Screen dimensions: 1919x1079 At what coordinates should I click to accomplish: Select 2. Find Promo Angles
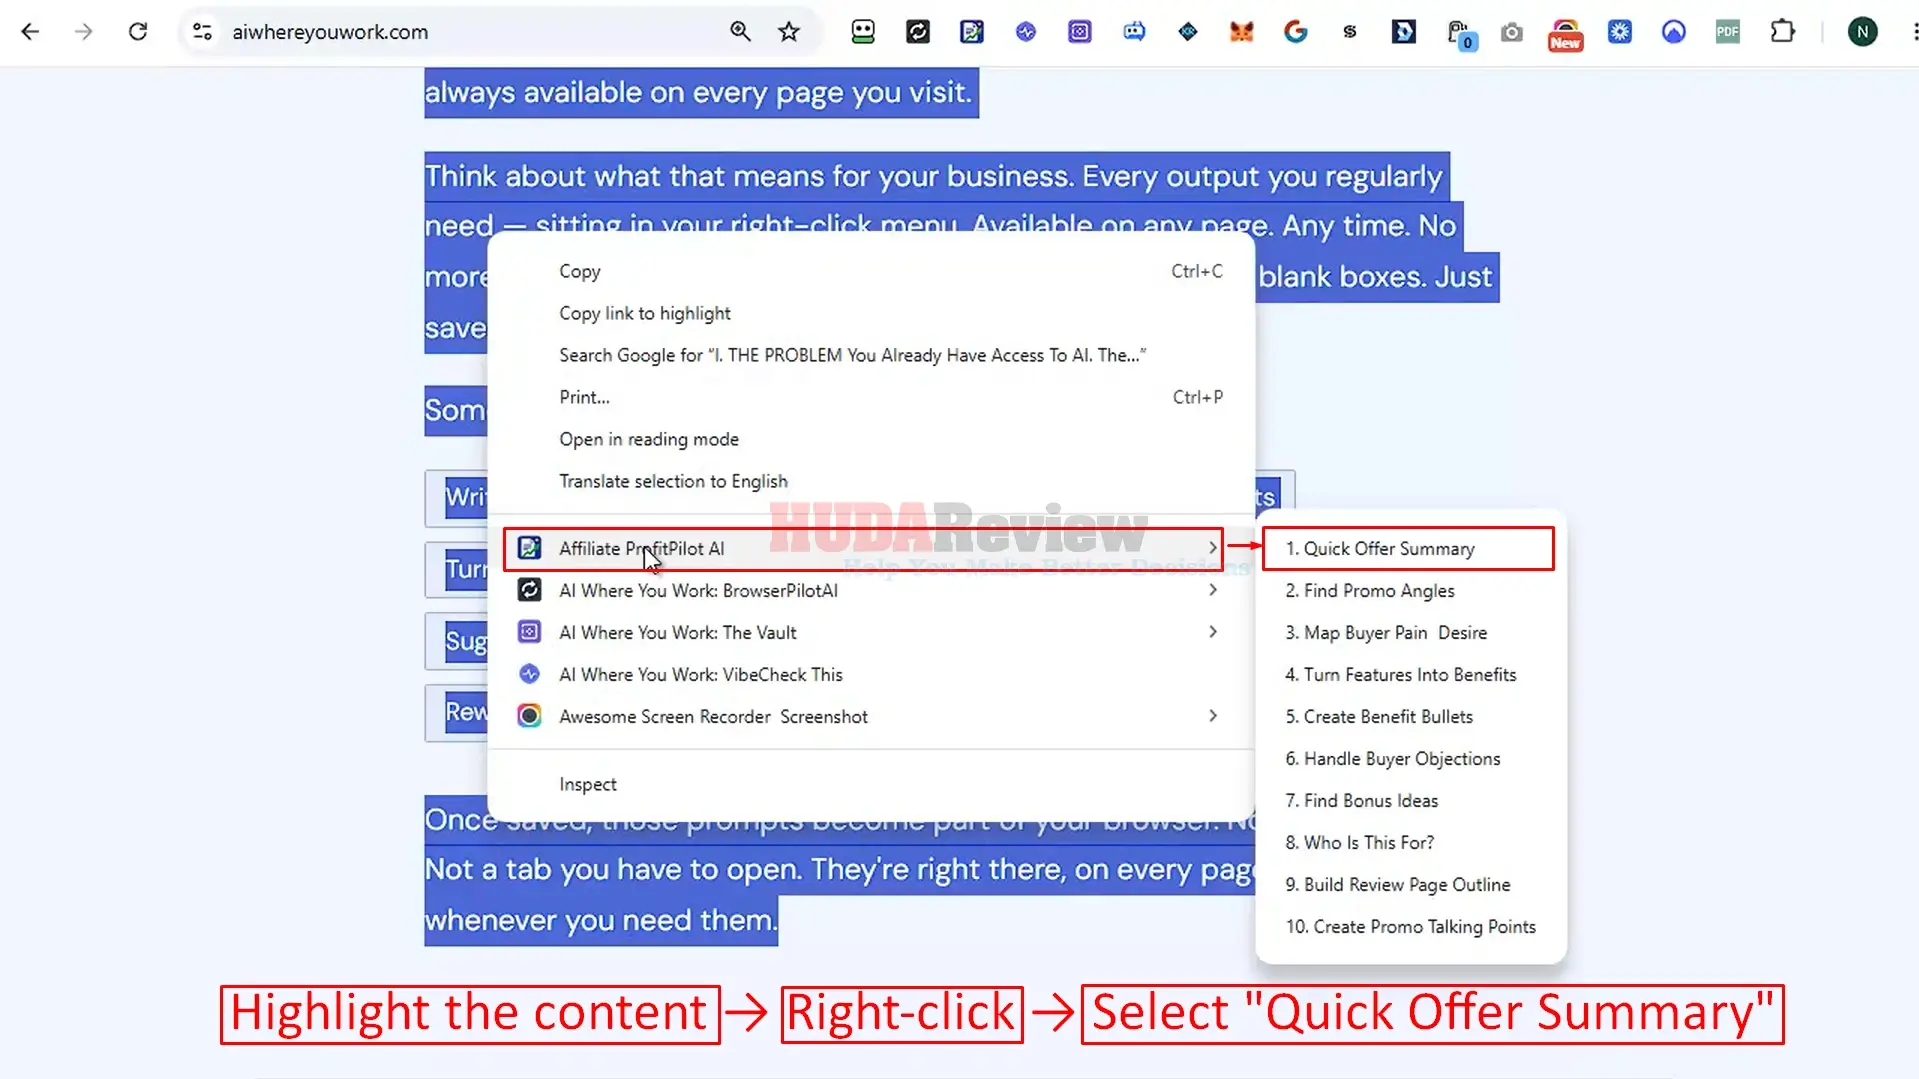(x=1411, y=590)
